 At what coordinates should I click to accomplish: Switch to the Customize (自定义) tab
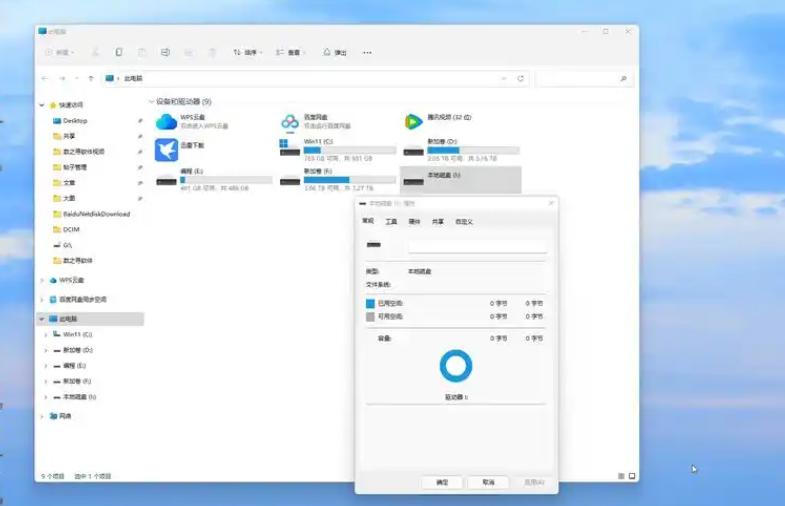click(x=464, y=221)
